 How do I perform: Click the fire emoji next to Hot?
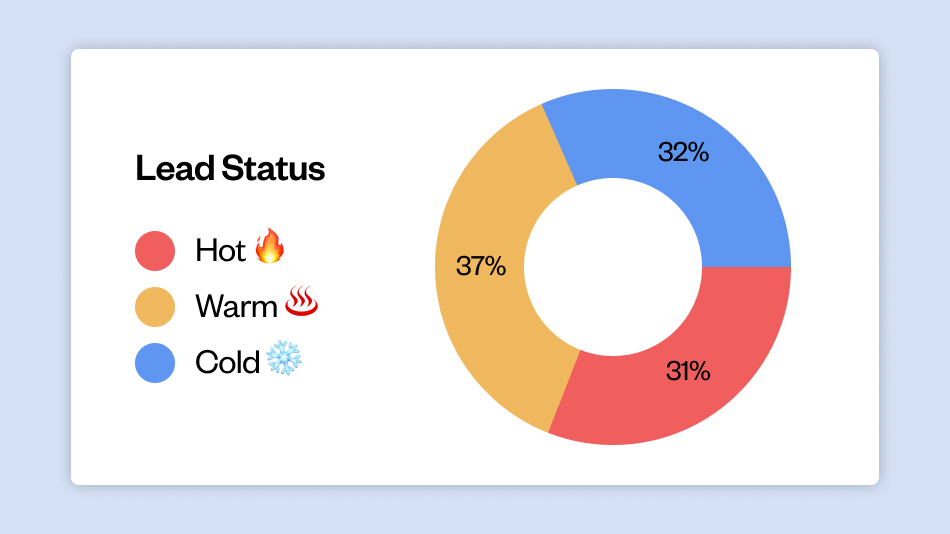point(269,247)
